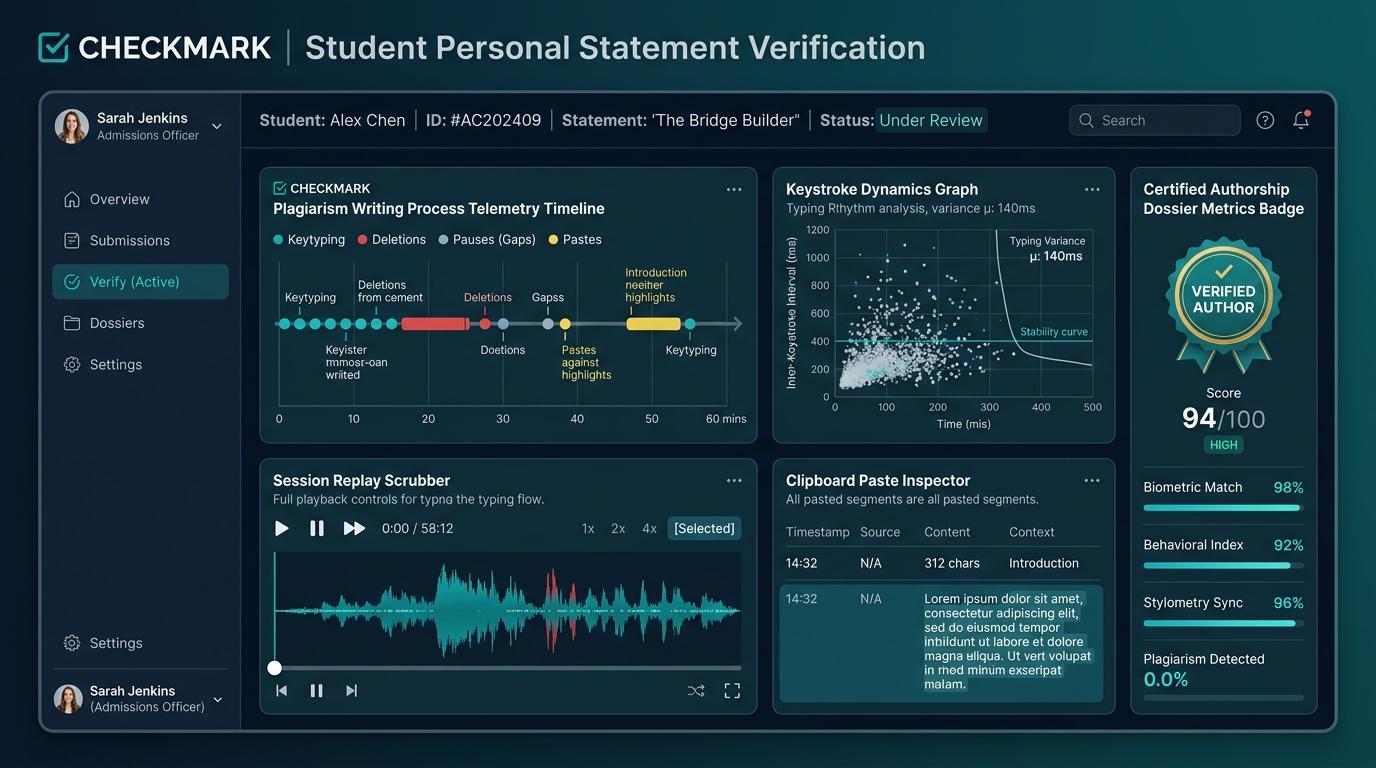
Task: Click the Verified Author badge
Action: pyautogui.click(x=1223, y=304)
